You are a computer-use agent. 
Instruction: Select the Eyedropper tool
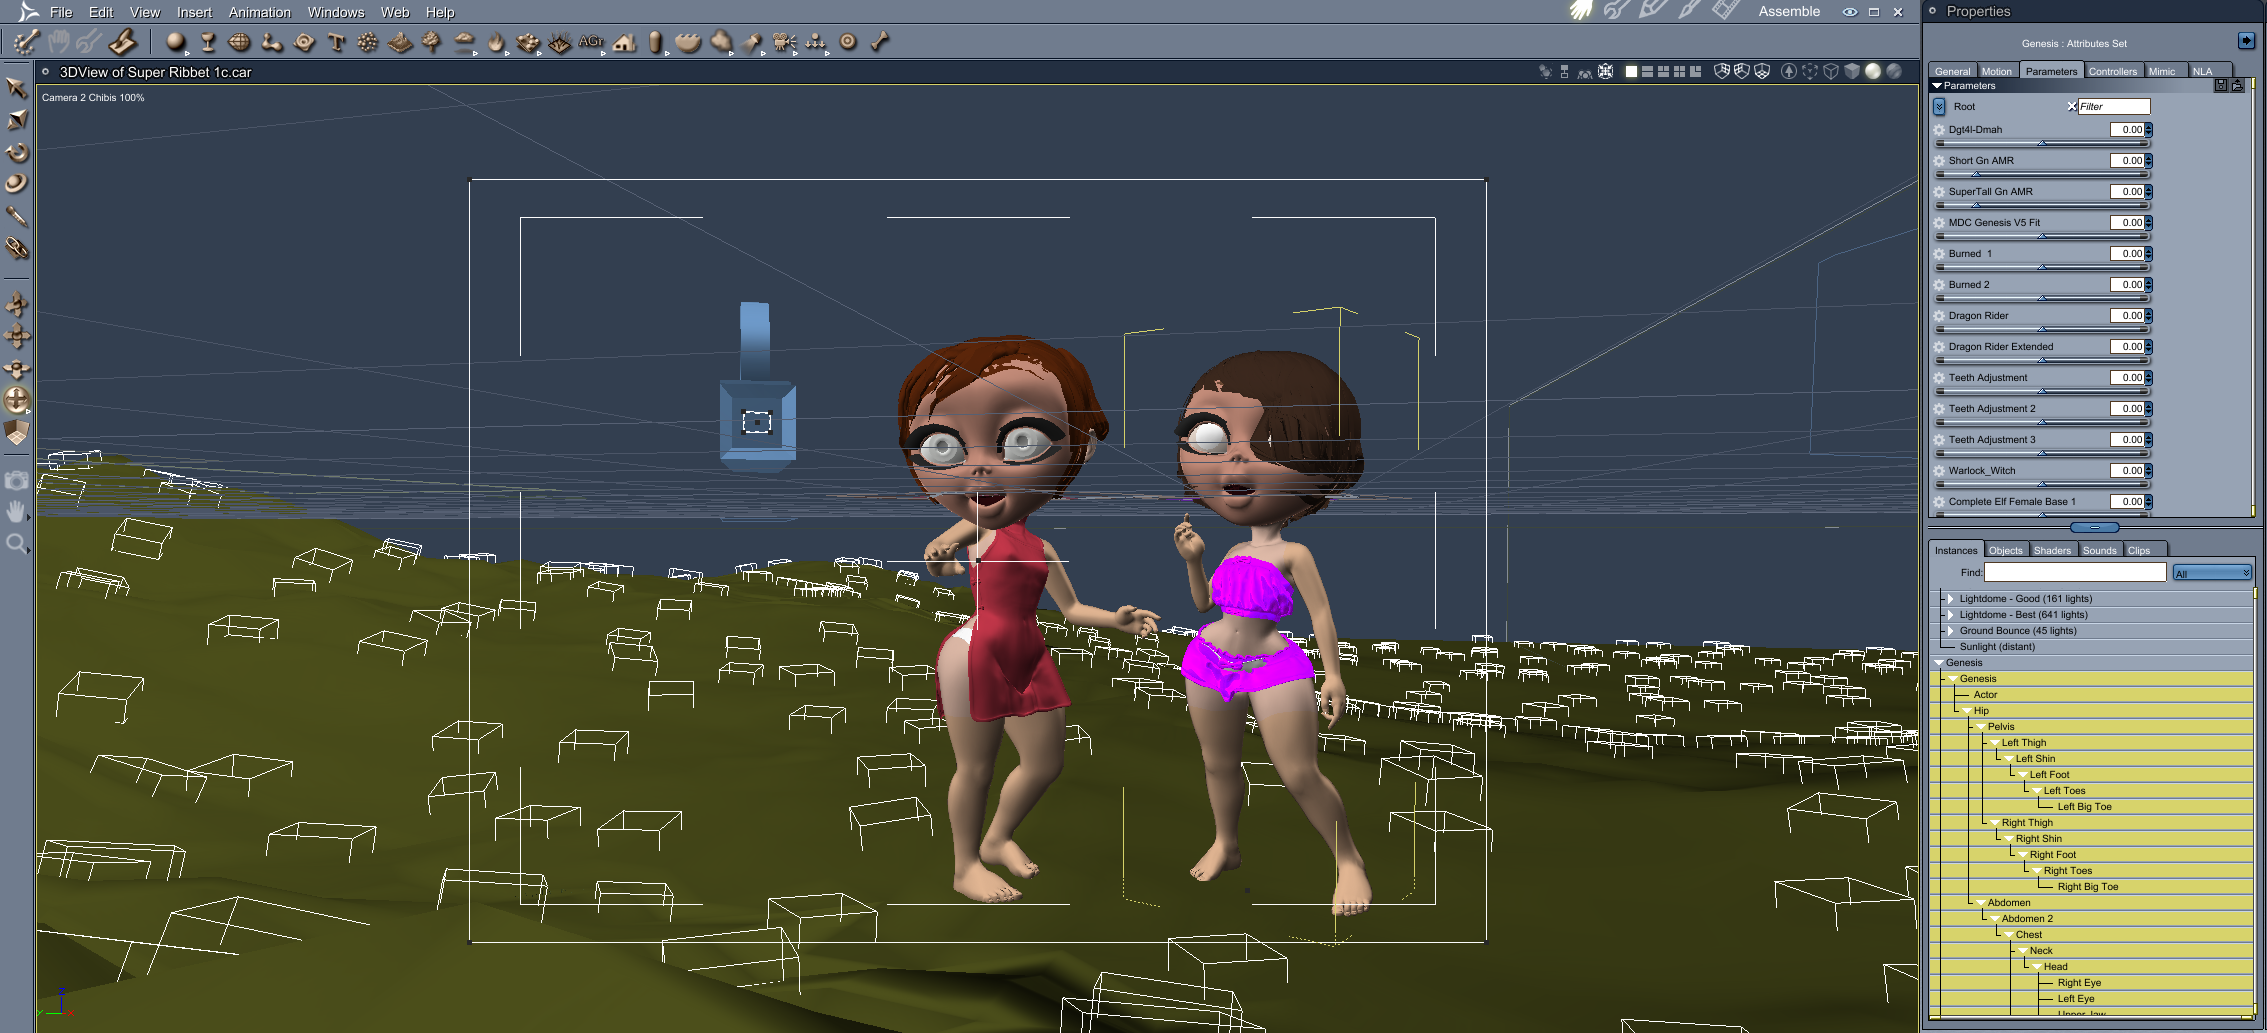[16, 216]
